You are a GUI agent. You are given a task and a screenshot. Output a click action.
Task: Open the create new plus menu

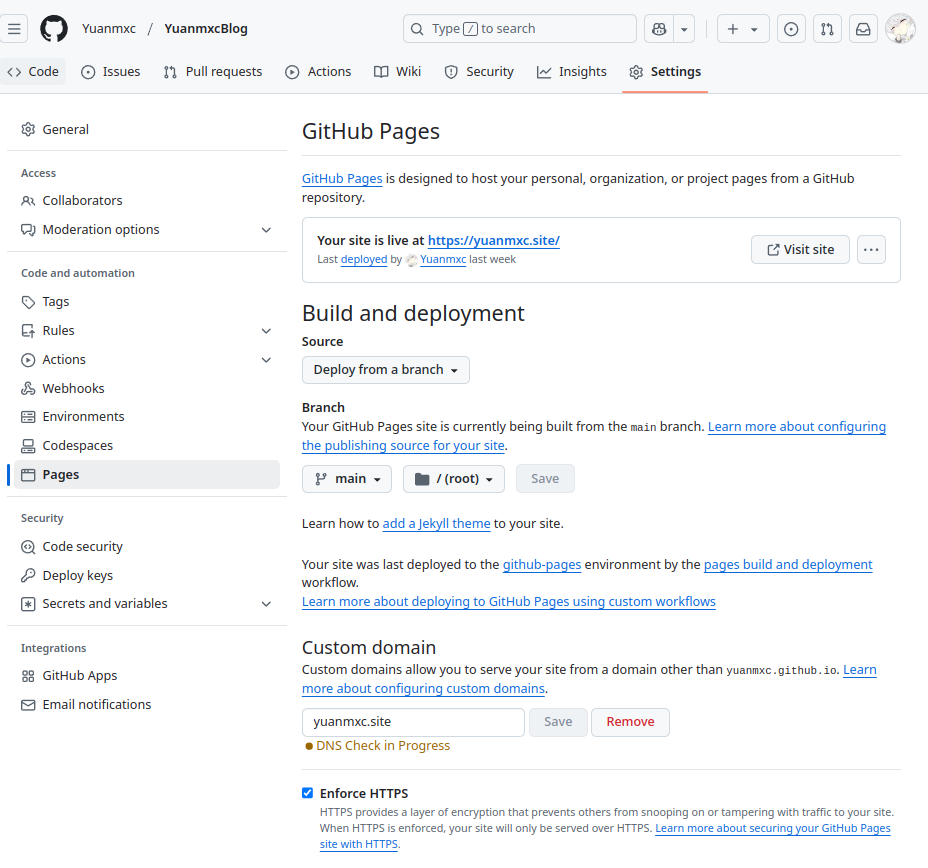coord(743,29)
